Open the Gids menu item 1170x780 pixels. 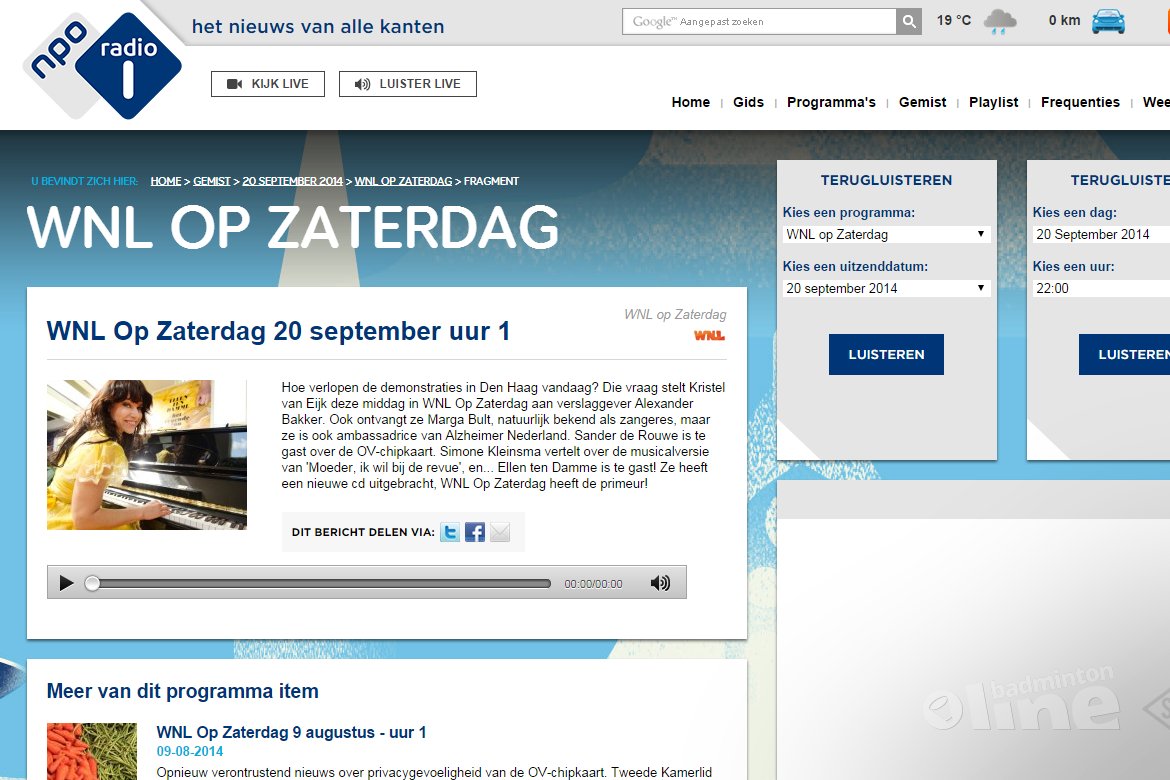tap(748, 102)
